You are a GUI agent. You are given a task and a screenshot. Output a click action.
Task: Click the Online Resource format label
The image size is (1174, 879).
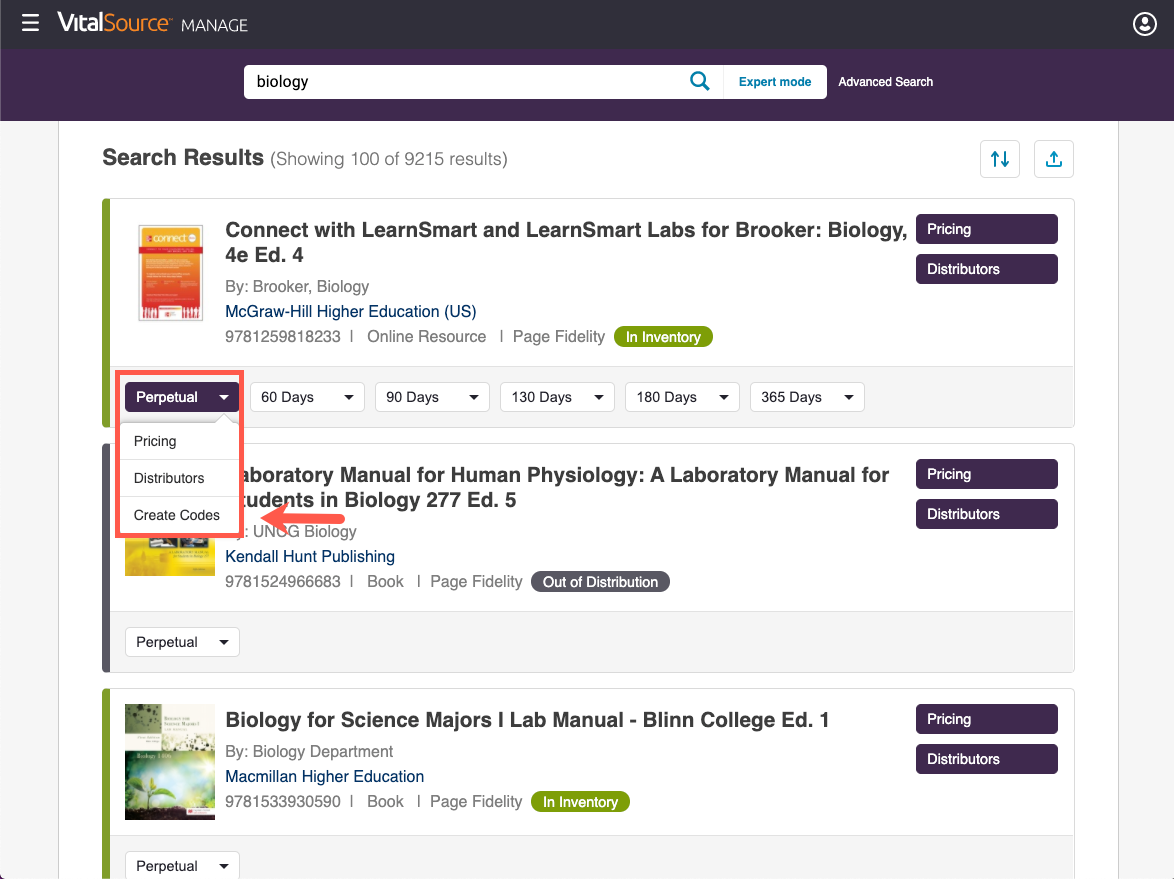click(427, 337)
